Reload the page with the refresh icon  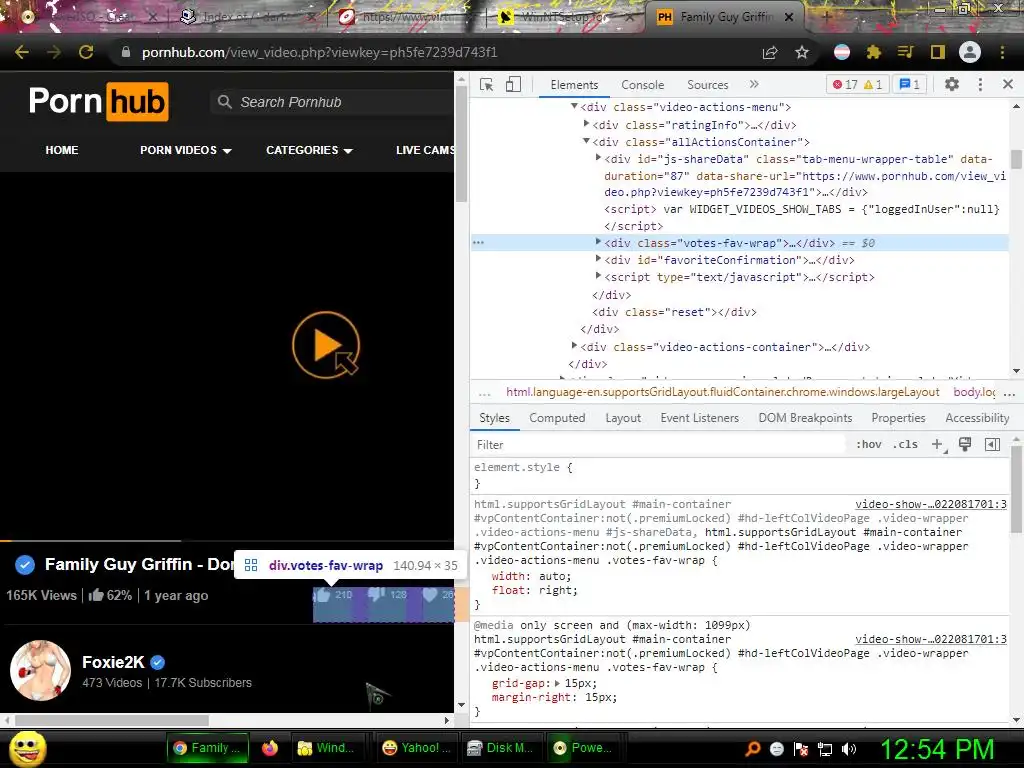coord(86,52)
